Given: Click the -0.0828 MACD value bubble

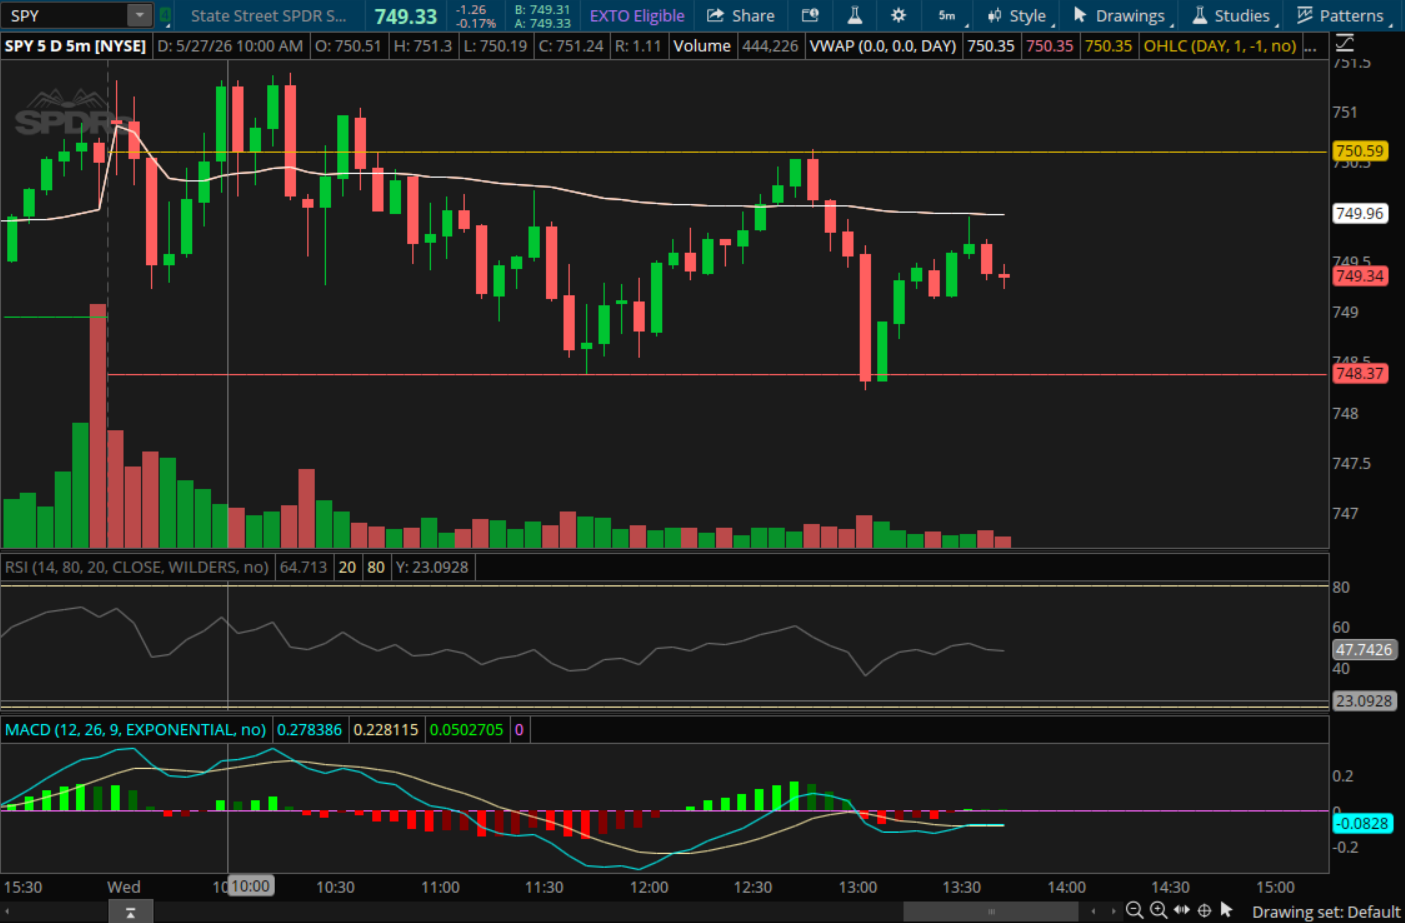Looking at the screenshot, I should pos(1362,823).
